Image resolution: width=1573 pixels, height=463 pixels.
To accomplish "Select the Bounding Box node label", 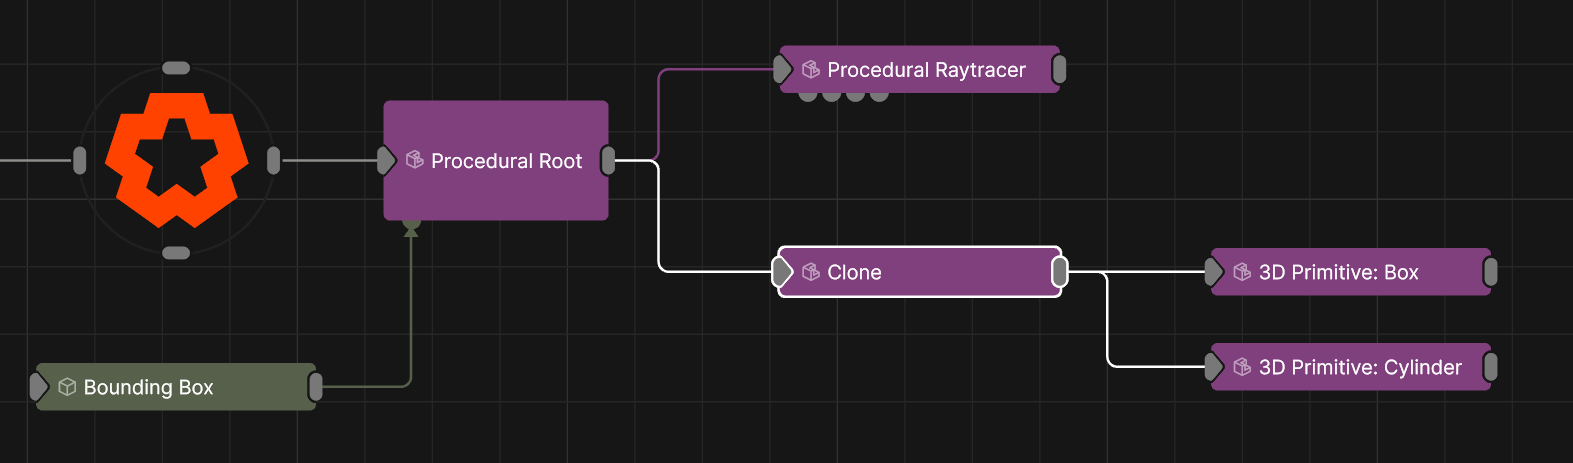I will click(x=148, y=387).
